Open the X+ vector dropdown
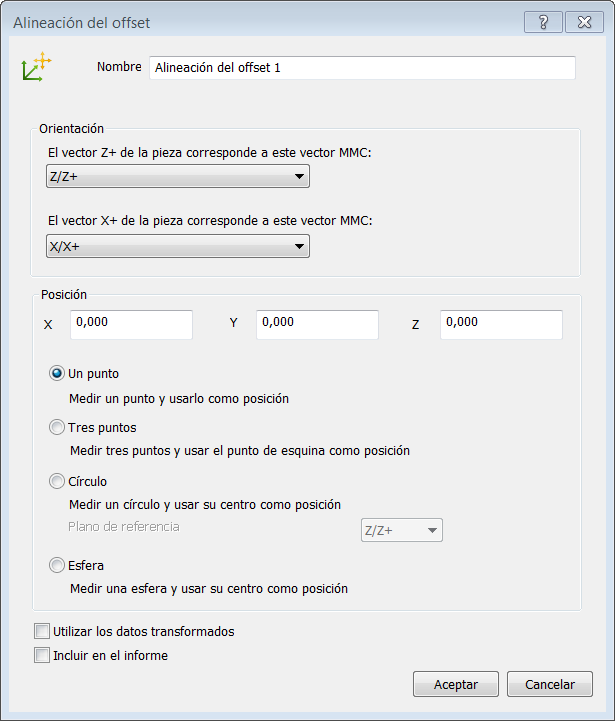The width and height of the screenshot is (615, 721). (178, 246)
